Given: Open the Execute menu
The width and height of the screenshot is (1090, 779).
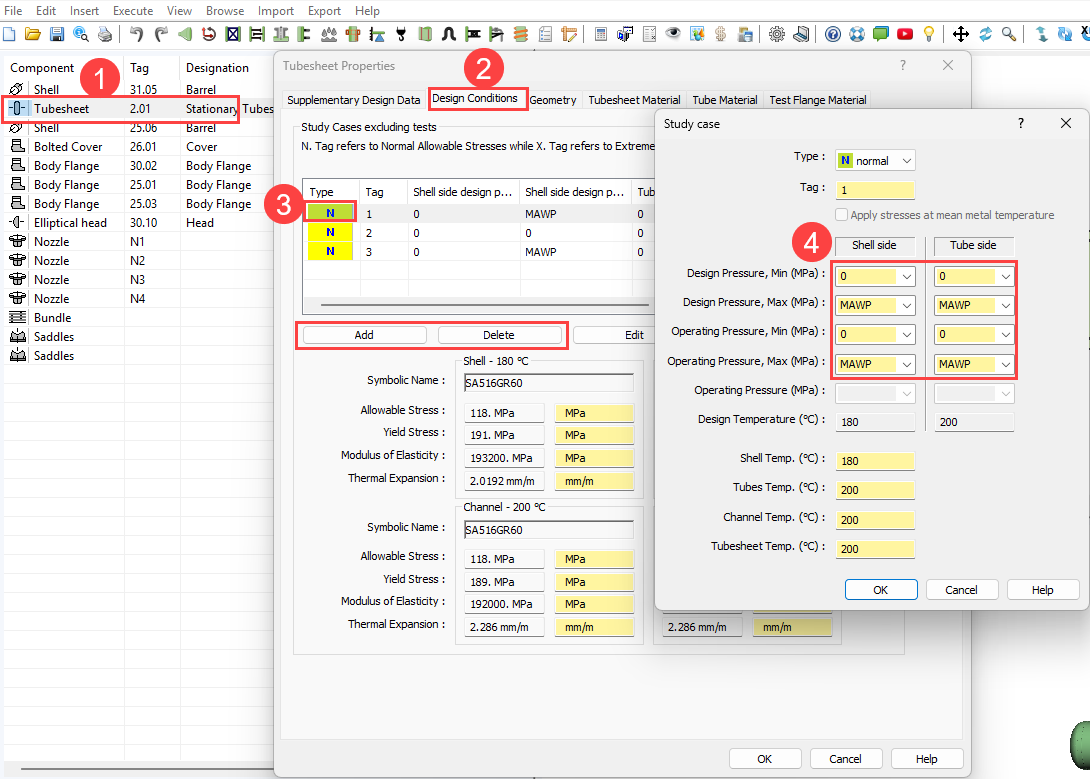Looking at the screenshot, I should pyautogui.click(x=133, y=11).
